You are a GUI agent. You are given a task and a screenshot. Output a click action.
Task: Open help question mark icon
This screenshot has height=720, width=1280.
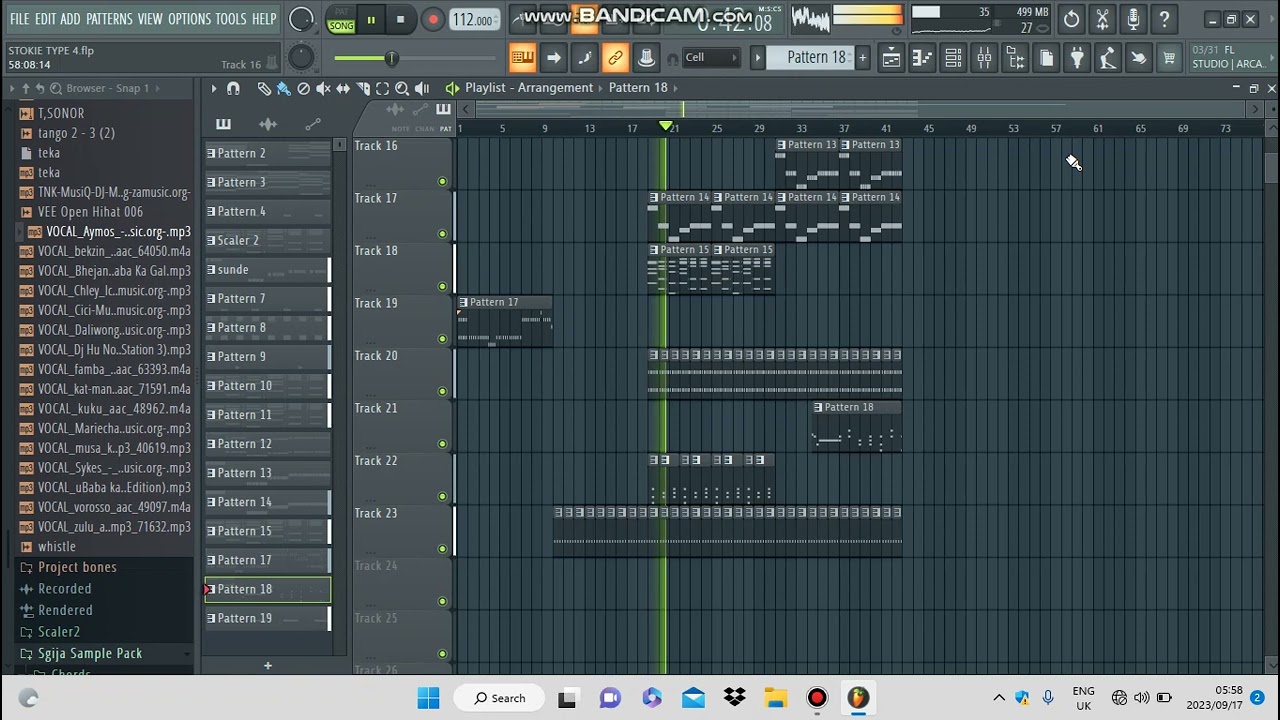click(x=1164, y=19)
